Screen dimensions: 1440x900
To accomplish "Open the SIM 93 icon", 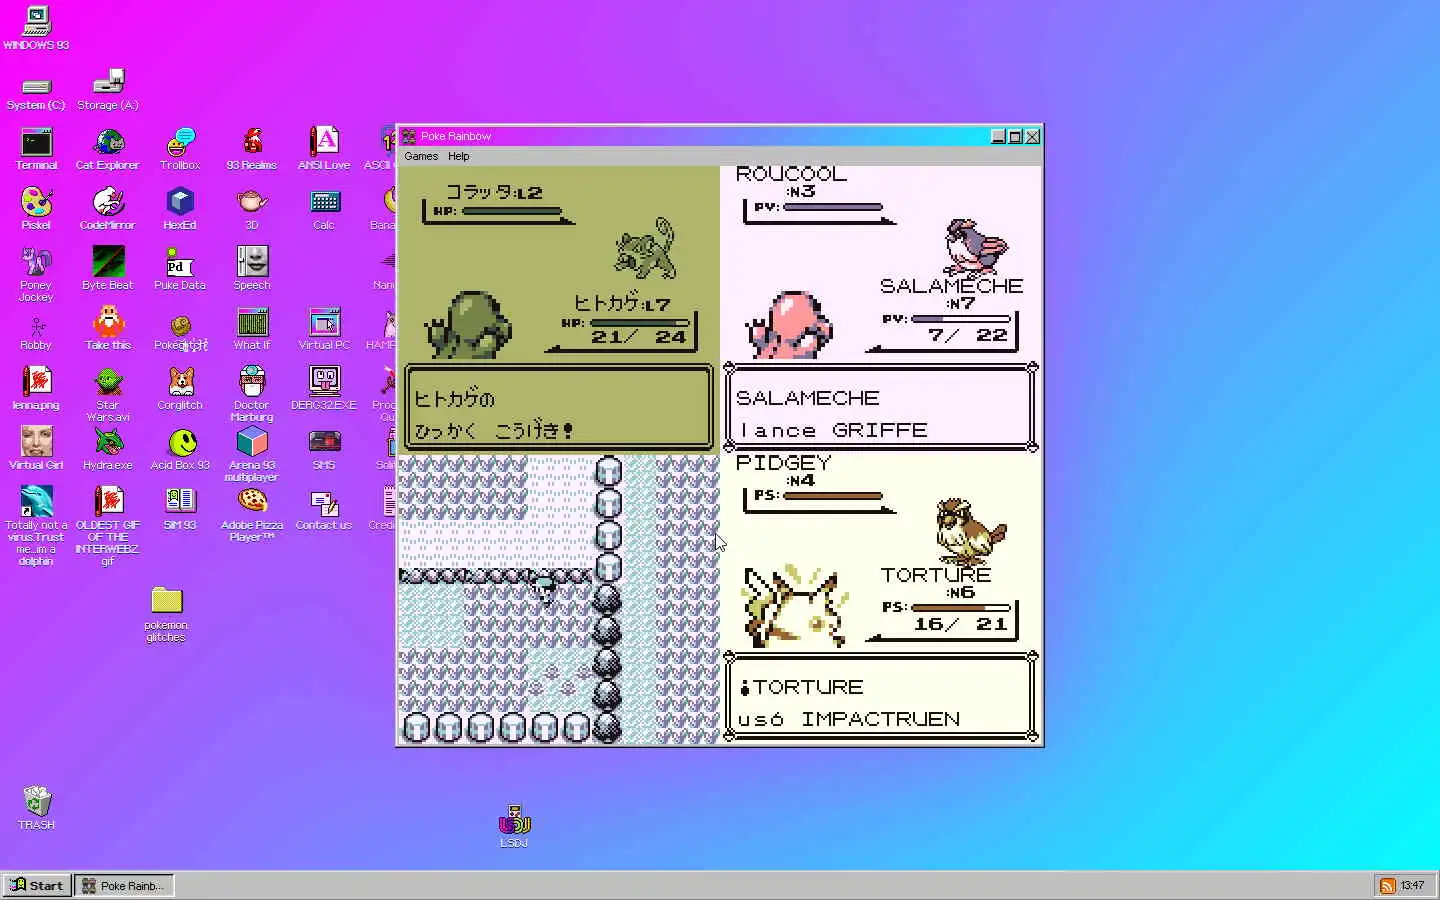I will (x=180, y=510).
